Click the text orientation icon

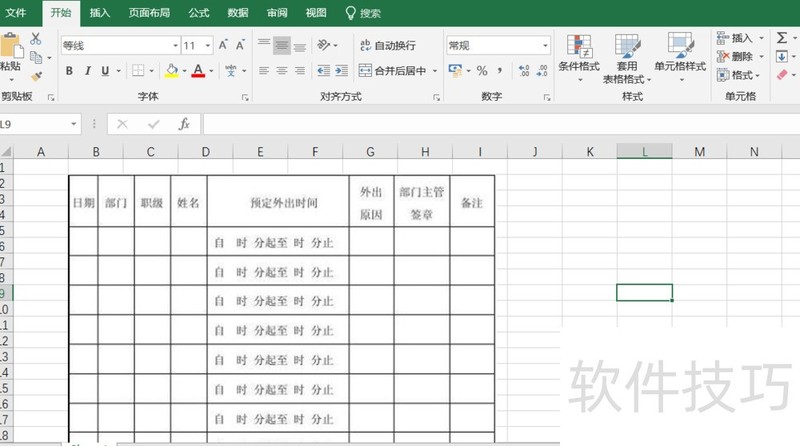[324, 45]
